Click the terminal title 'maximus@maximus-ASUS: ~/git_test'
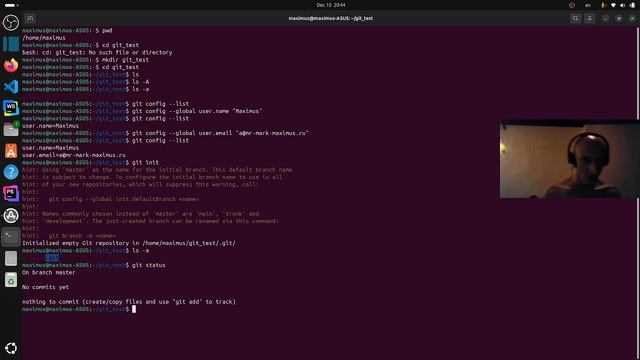The height and width of the screenshot is (360, 640). pos(331,18)
